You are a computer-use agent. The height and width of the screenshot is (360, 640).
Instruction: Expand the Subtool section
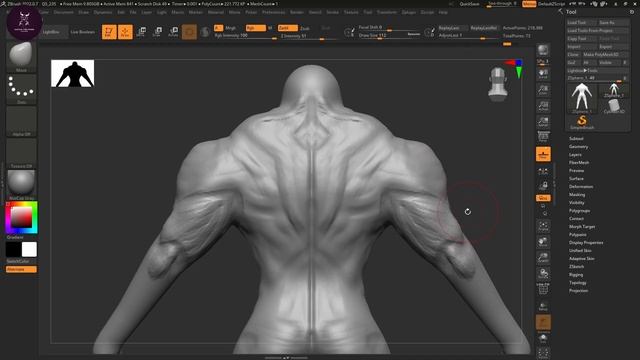click(576, 139)
